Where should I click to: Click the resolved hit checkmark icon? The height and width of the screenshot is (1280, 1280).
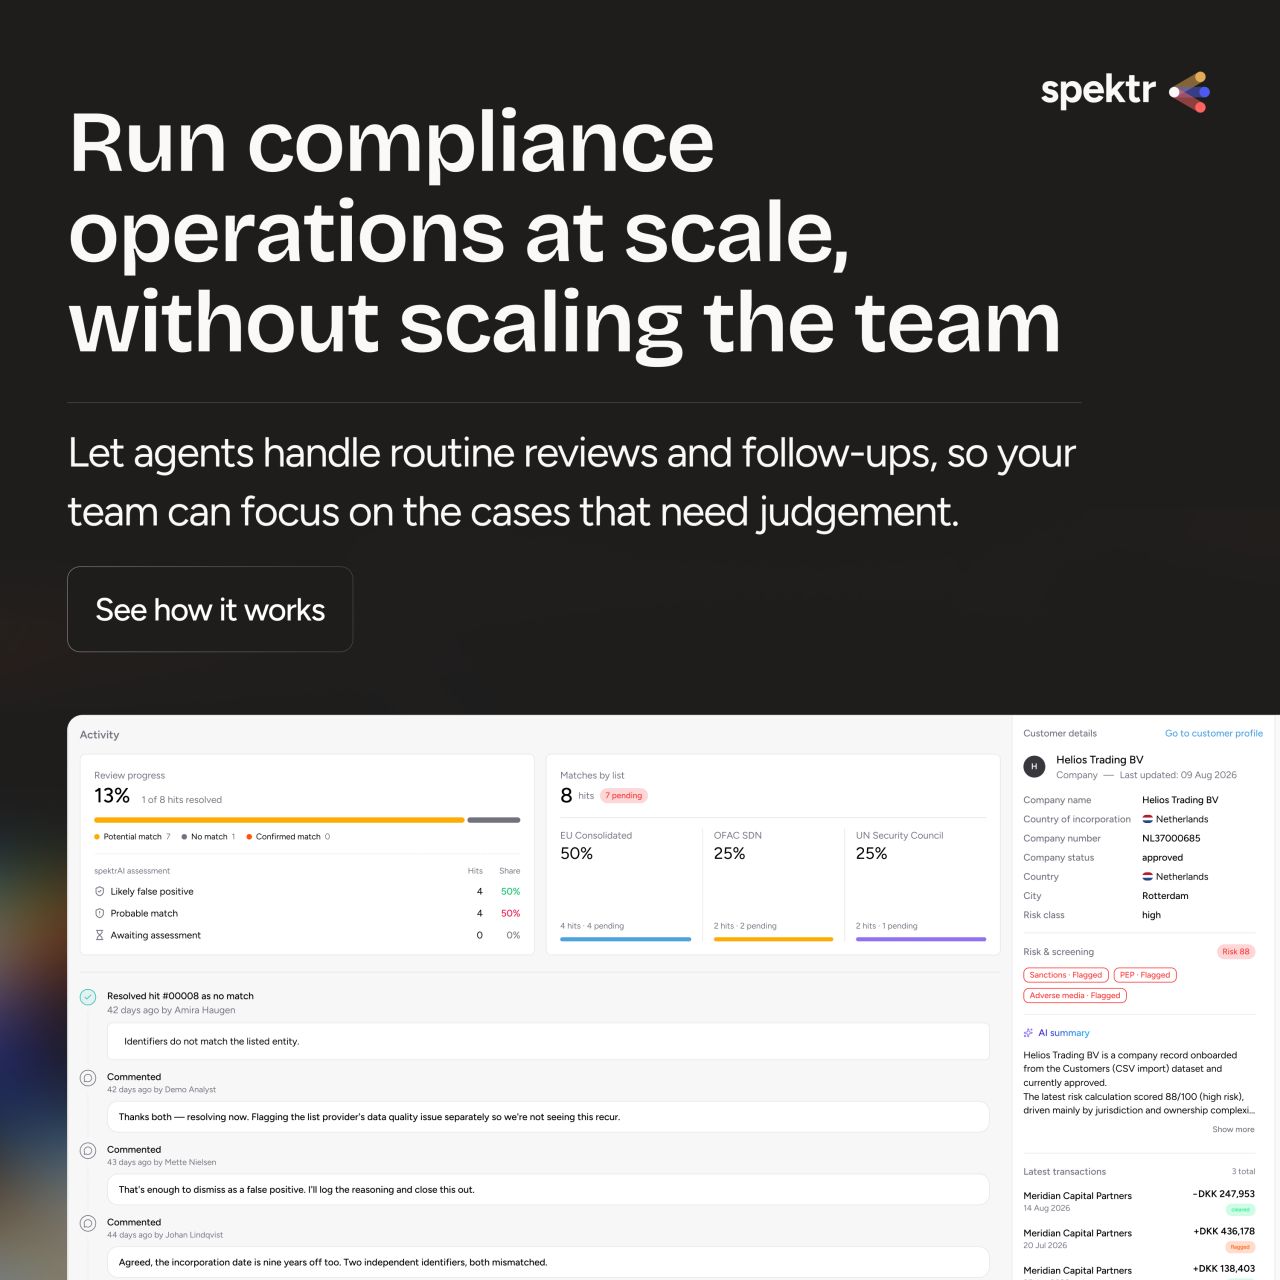[88, 997]
